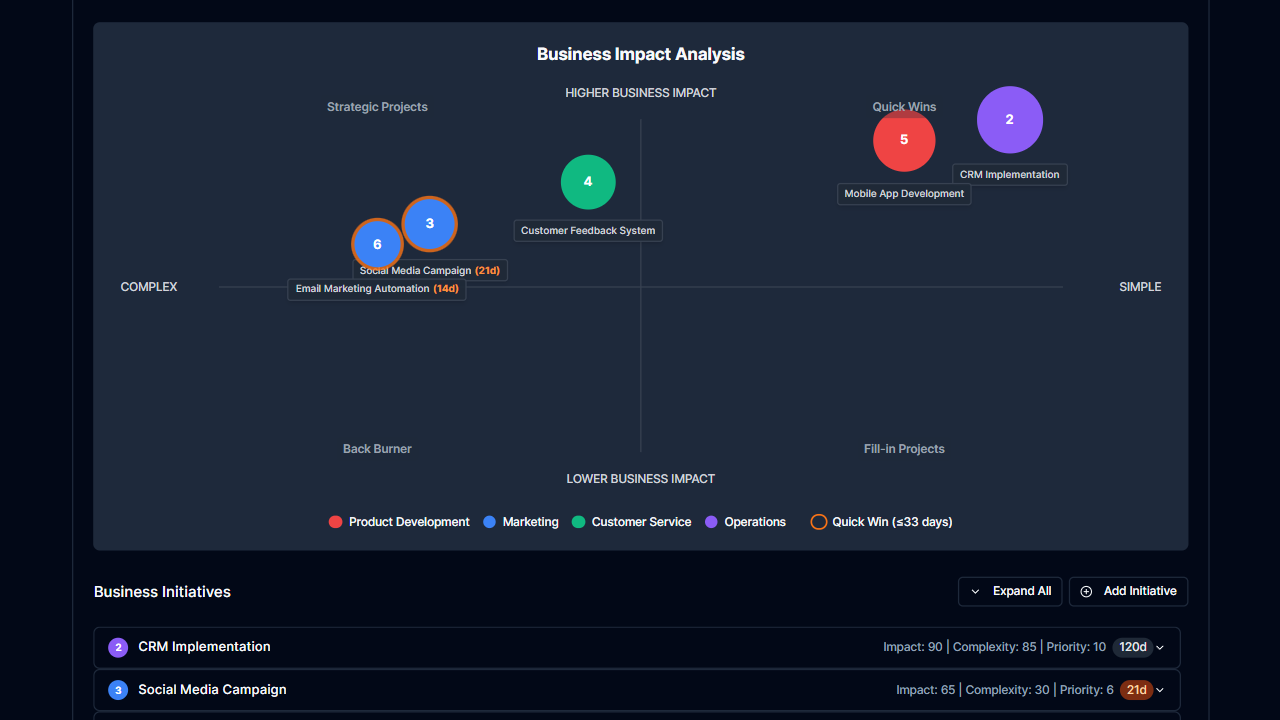Select the red bubble numbered 5 on the chart
1280x720 pixels.
[x=904, y=140]
